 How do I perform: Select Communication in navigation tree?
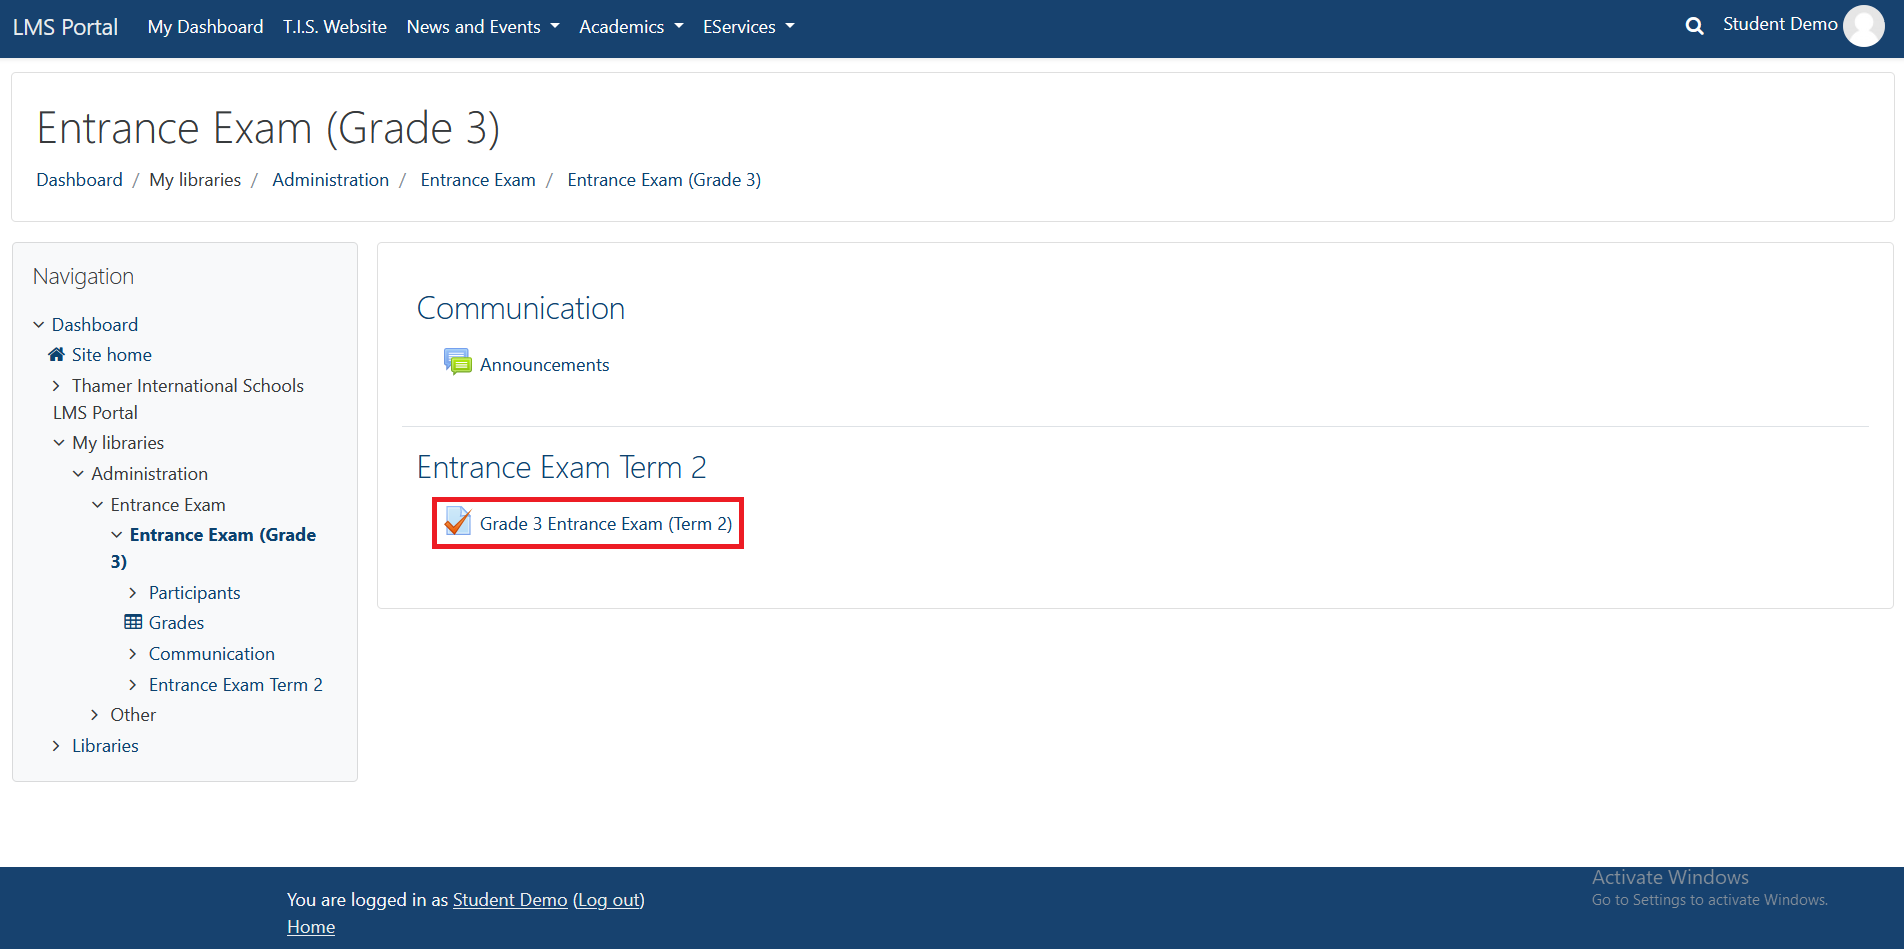pyautogui.click(x=212, y=654)
